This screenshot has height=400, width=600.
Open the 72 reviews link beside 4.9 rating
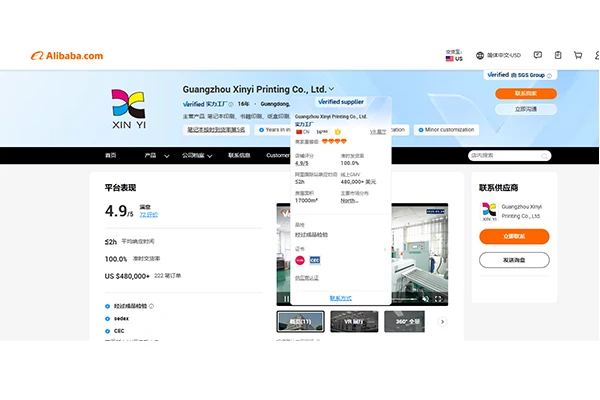tap(148, 215)
